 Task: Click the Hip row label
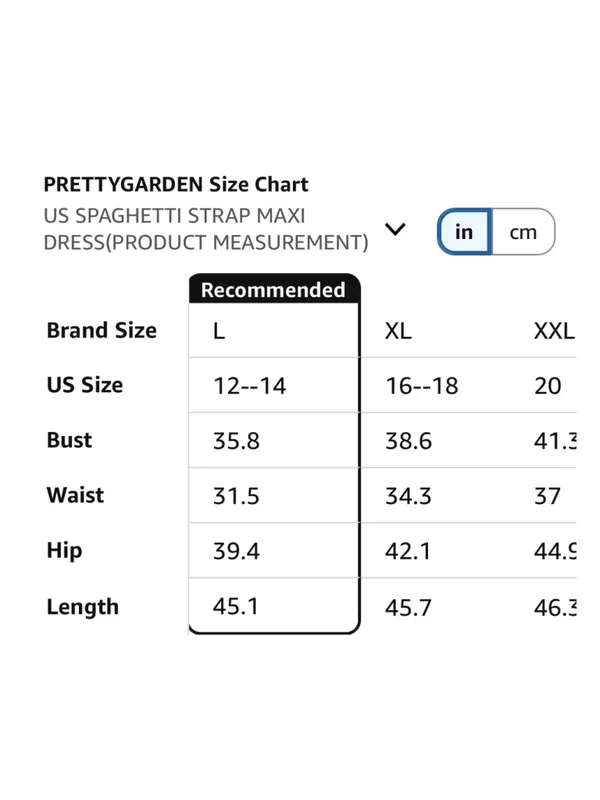tap(64, 551)
